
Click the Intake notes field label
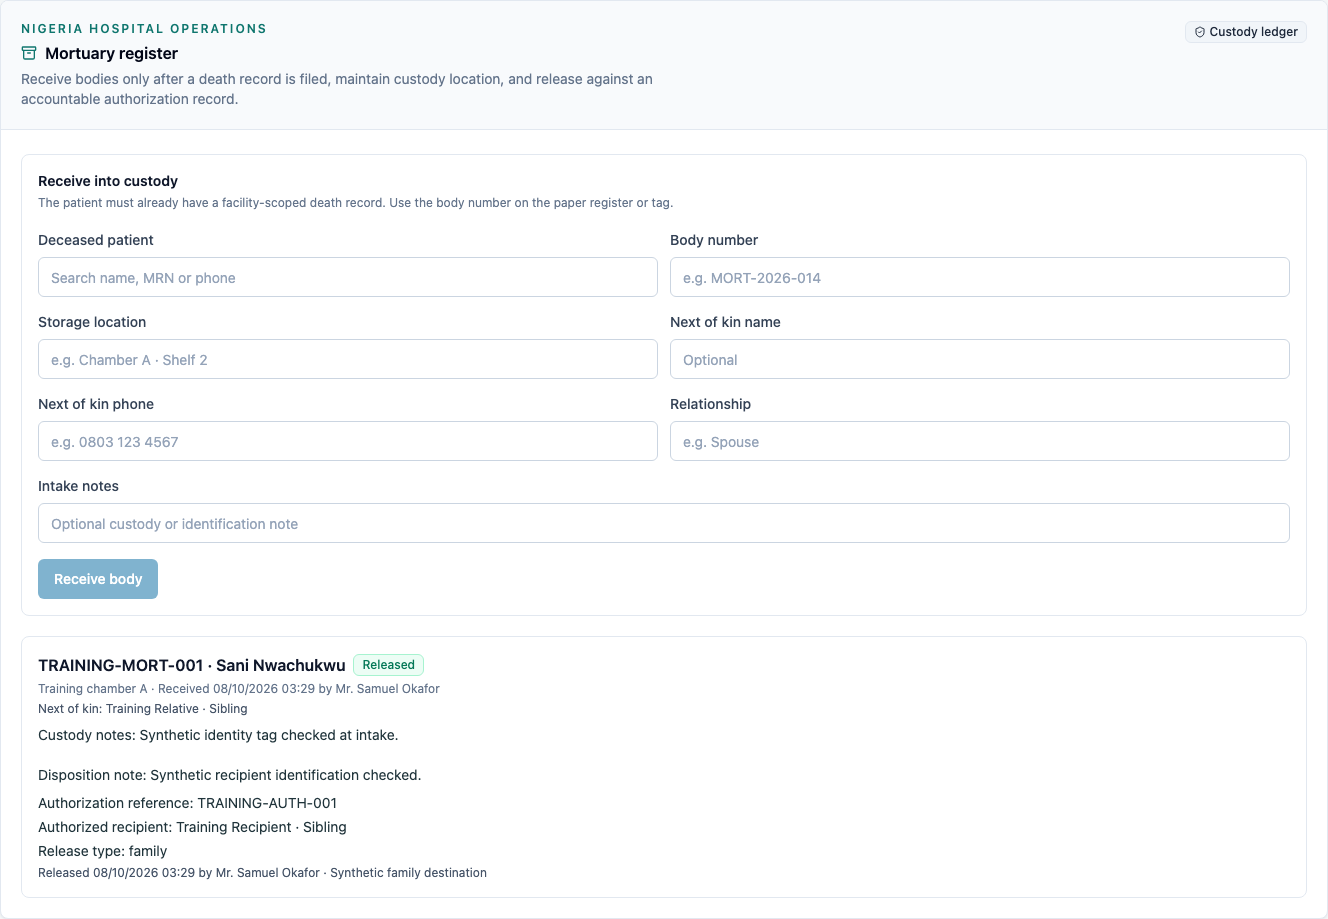point(78,486)
